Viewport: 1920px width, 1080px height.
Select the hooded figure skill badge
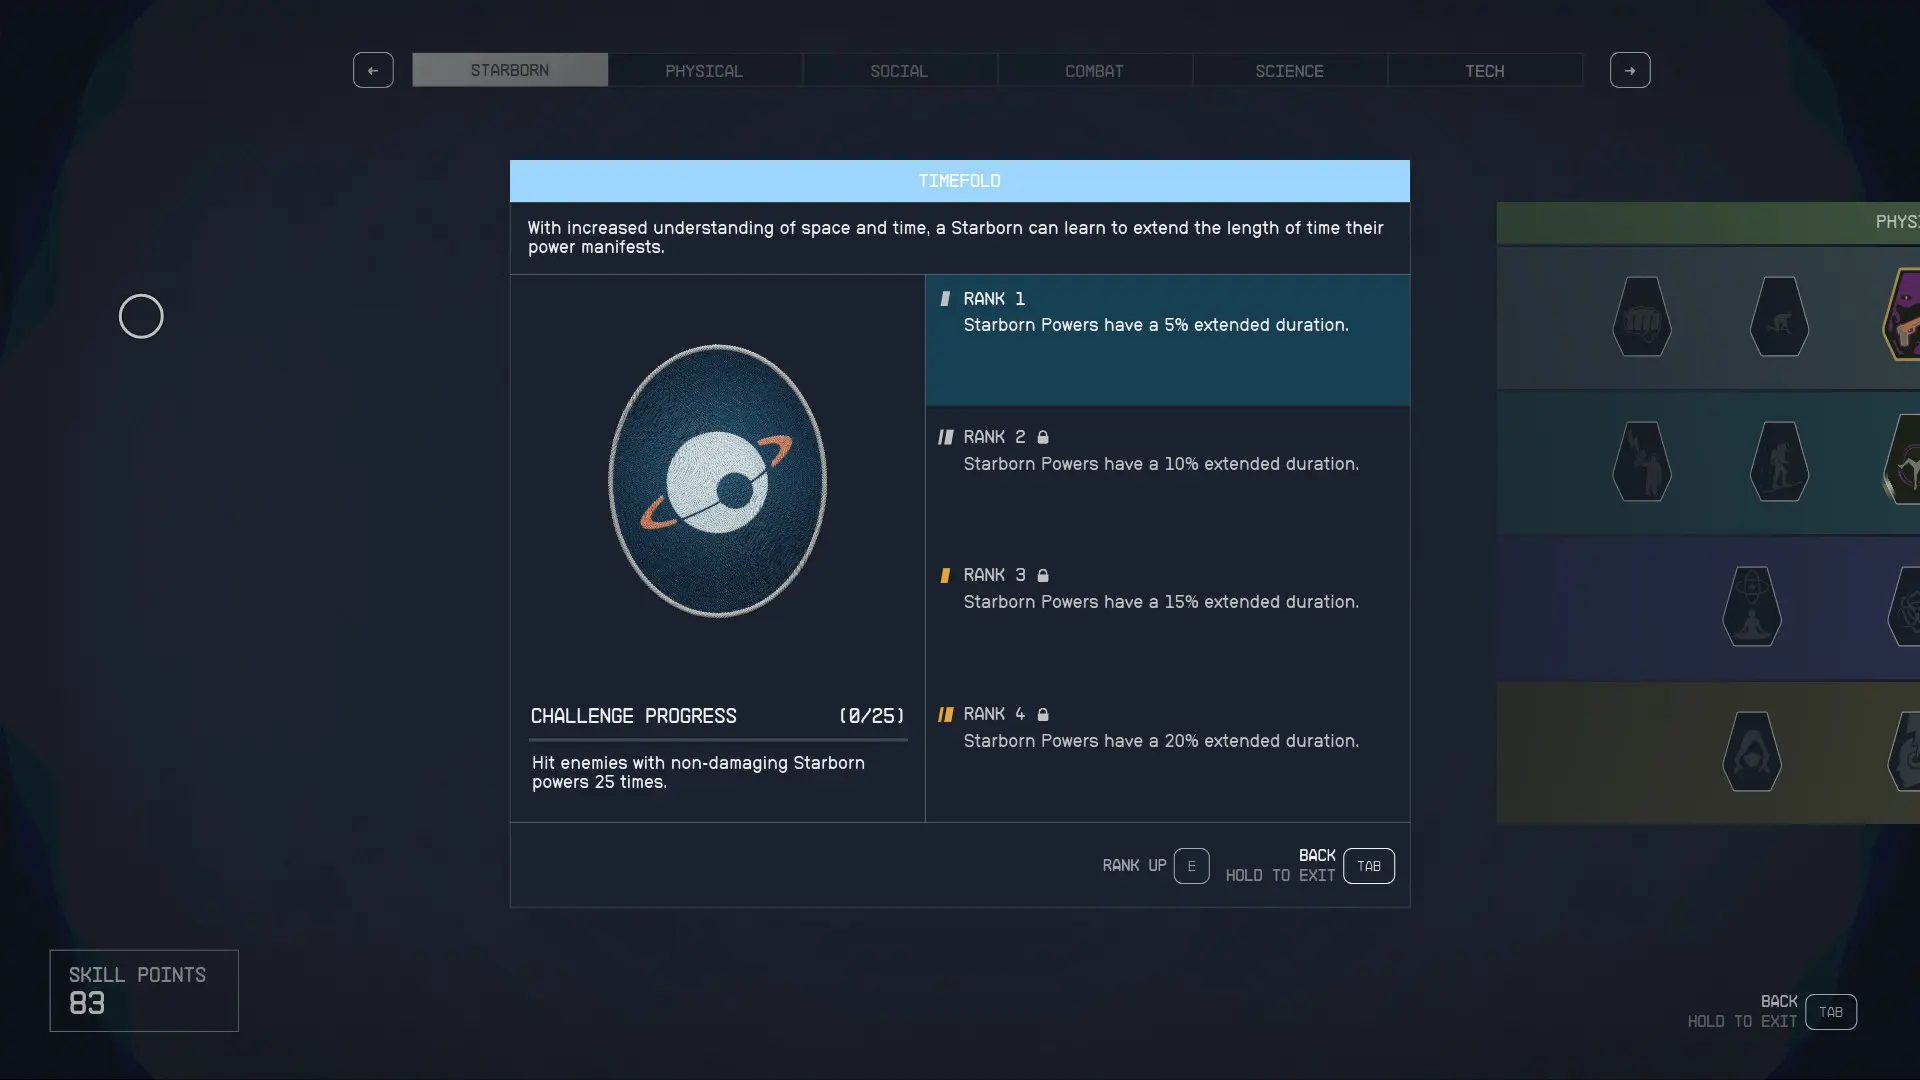tap(1751, 752)
